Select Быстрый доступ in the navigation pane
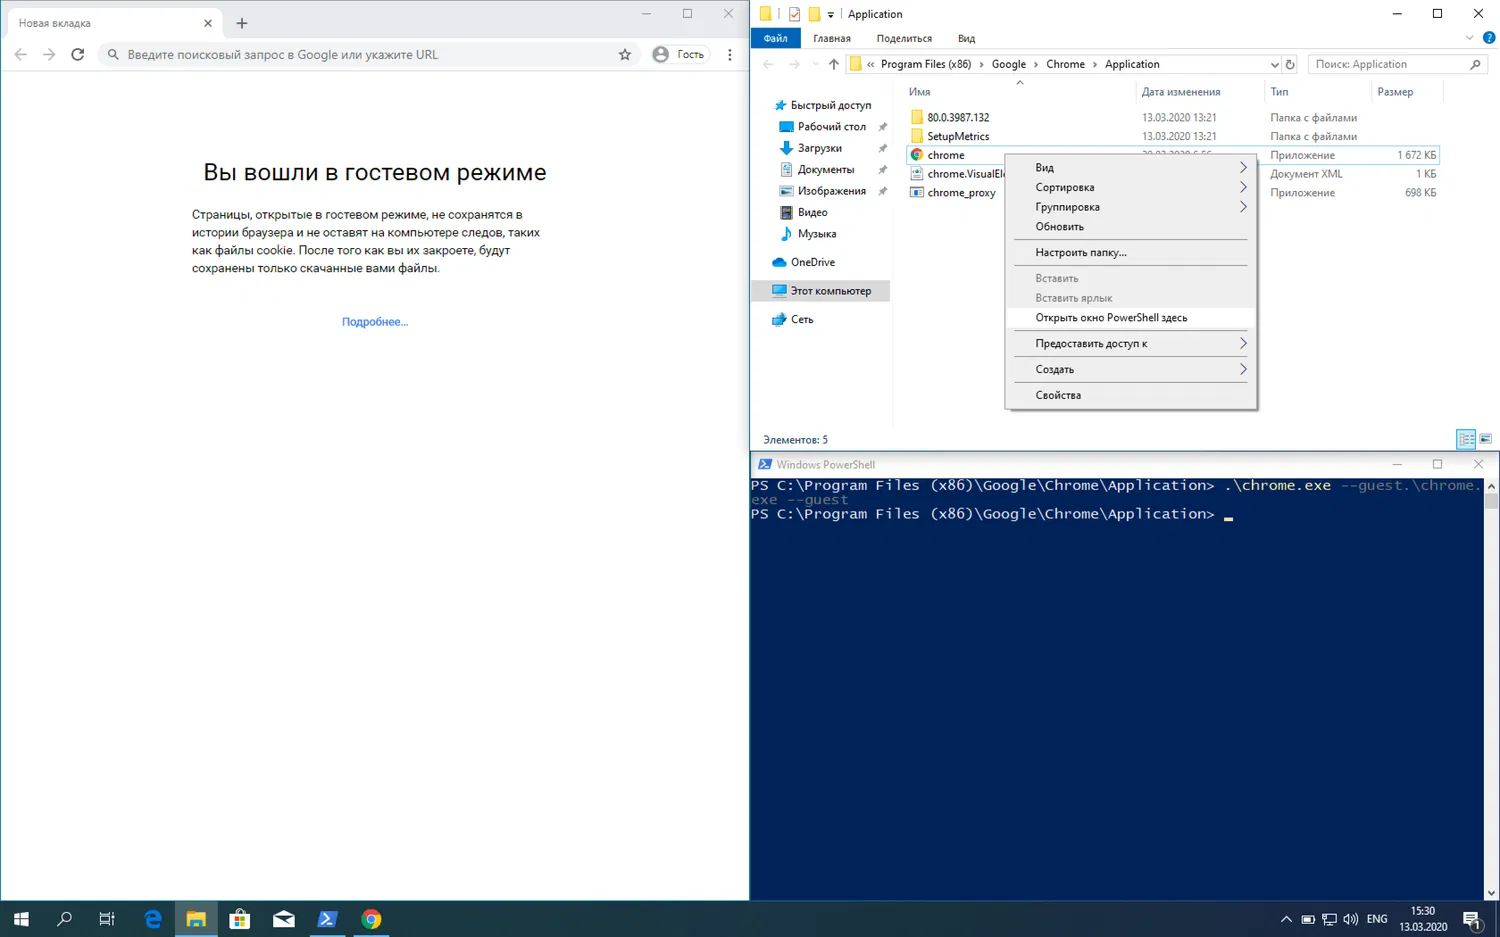This screenshot has height=937, width=1500. 830,105
